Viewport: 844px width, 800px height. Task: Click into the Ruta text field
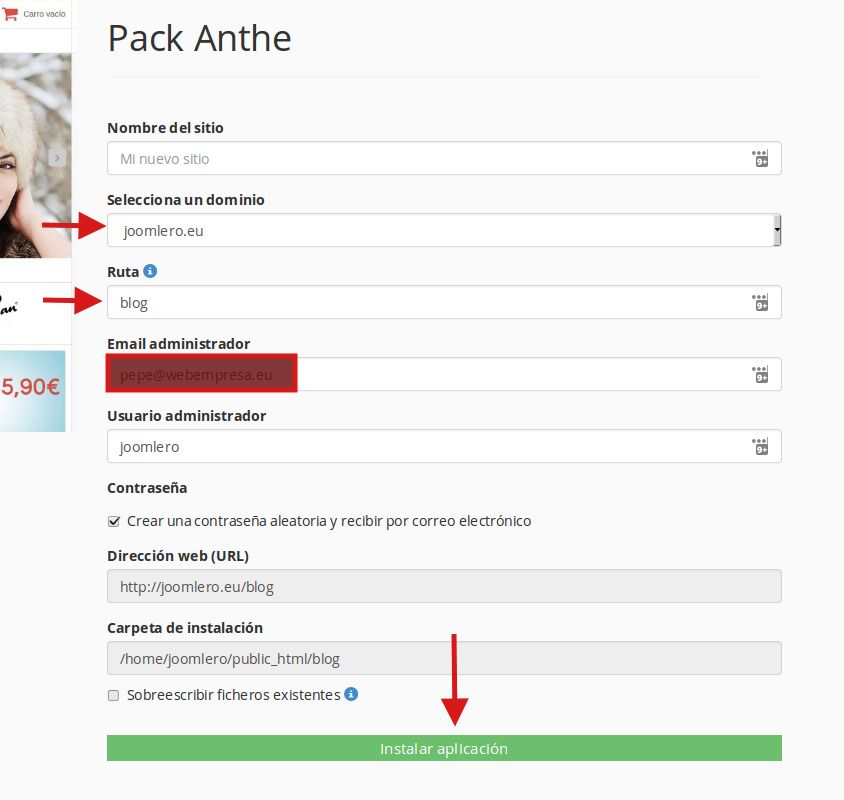click(x=444, y=303)
